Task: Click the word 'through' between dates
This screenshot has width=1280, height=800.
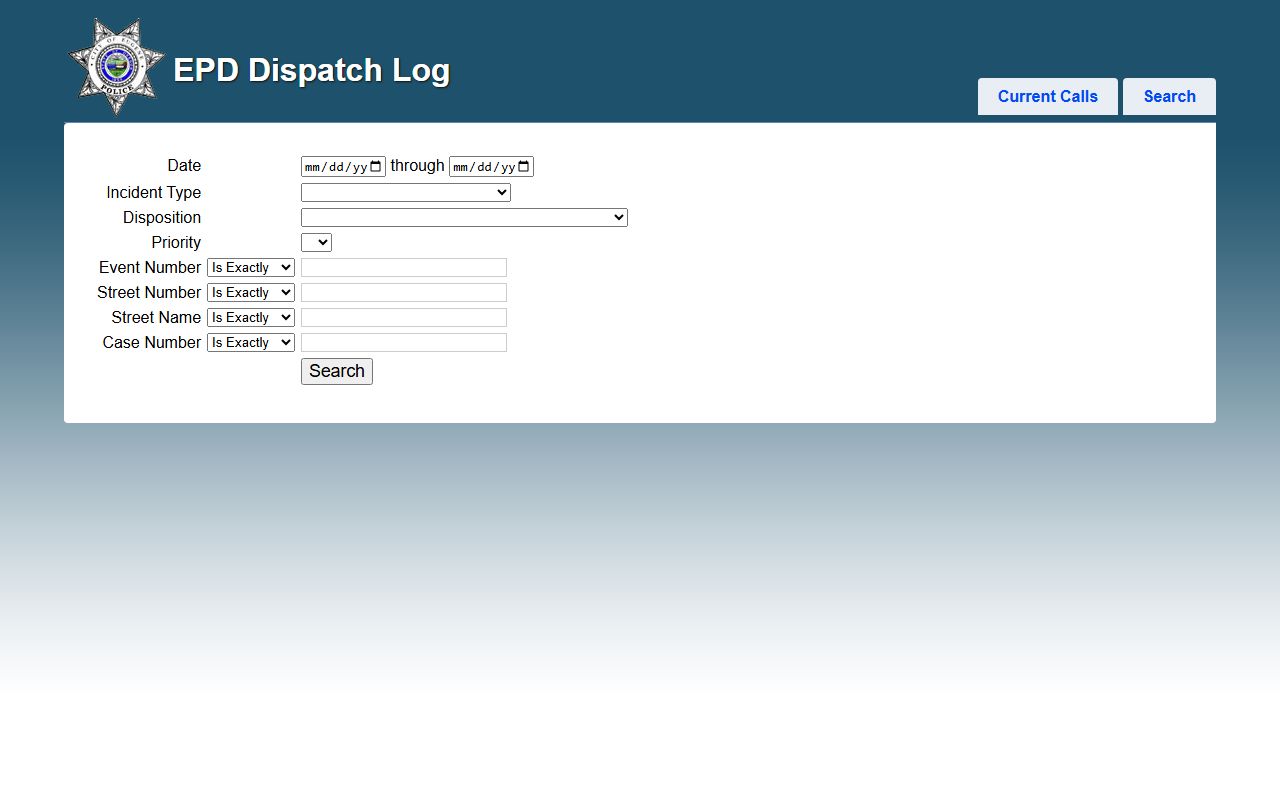Action: point(417,166)
